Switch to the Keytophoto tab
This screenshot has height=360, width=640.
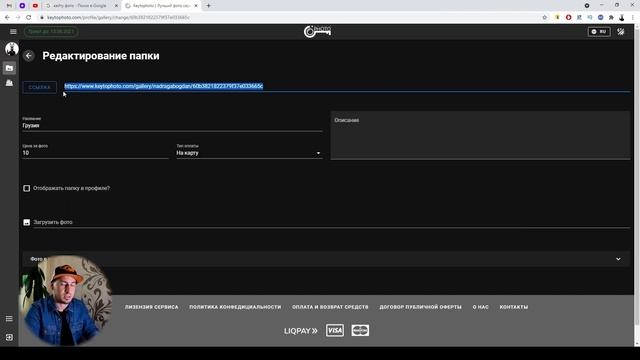point(161,6)
